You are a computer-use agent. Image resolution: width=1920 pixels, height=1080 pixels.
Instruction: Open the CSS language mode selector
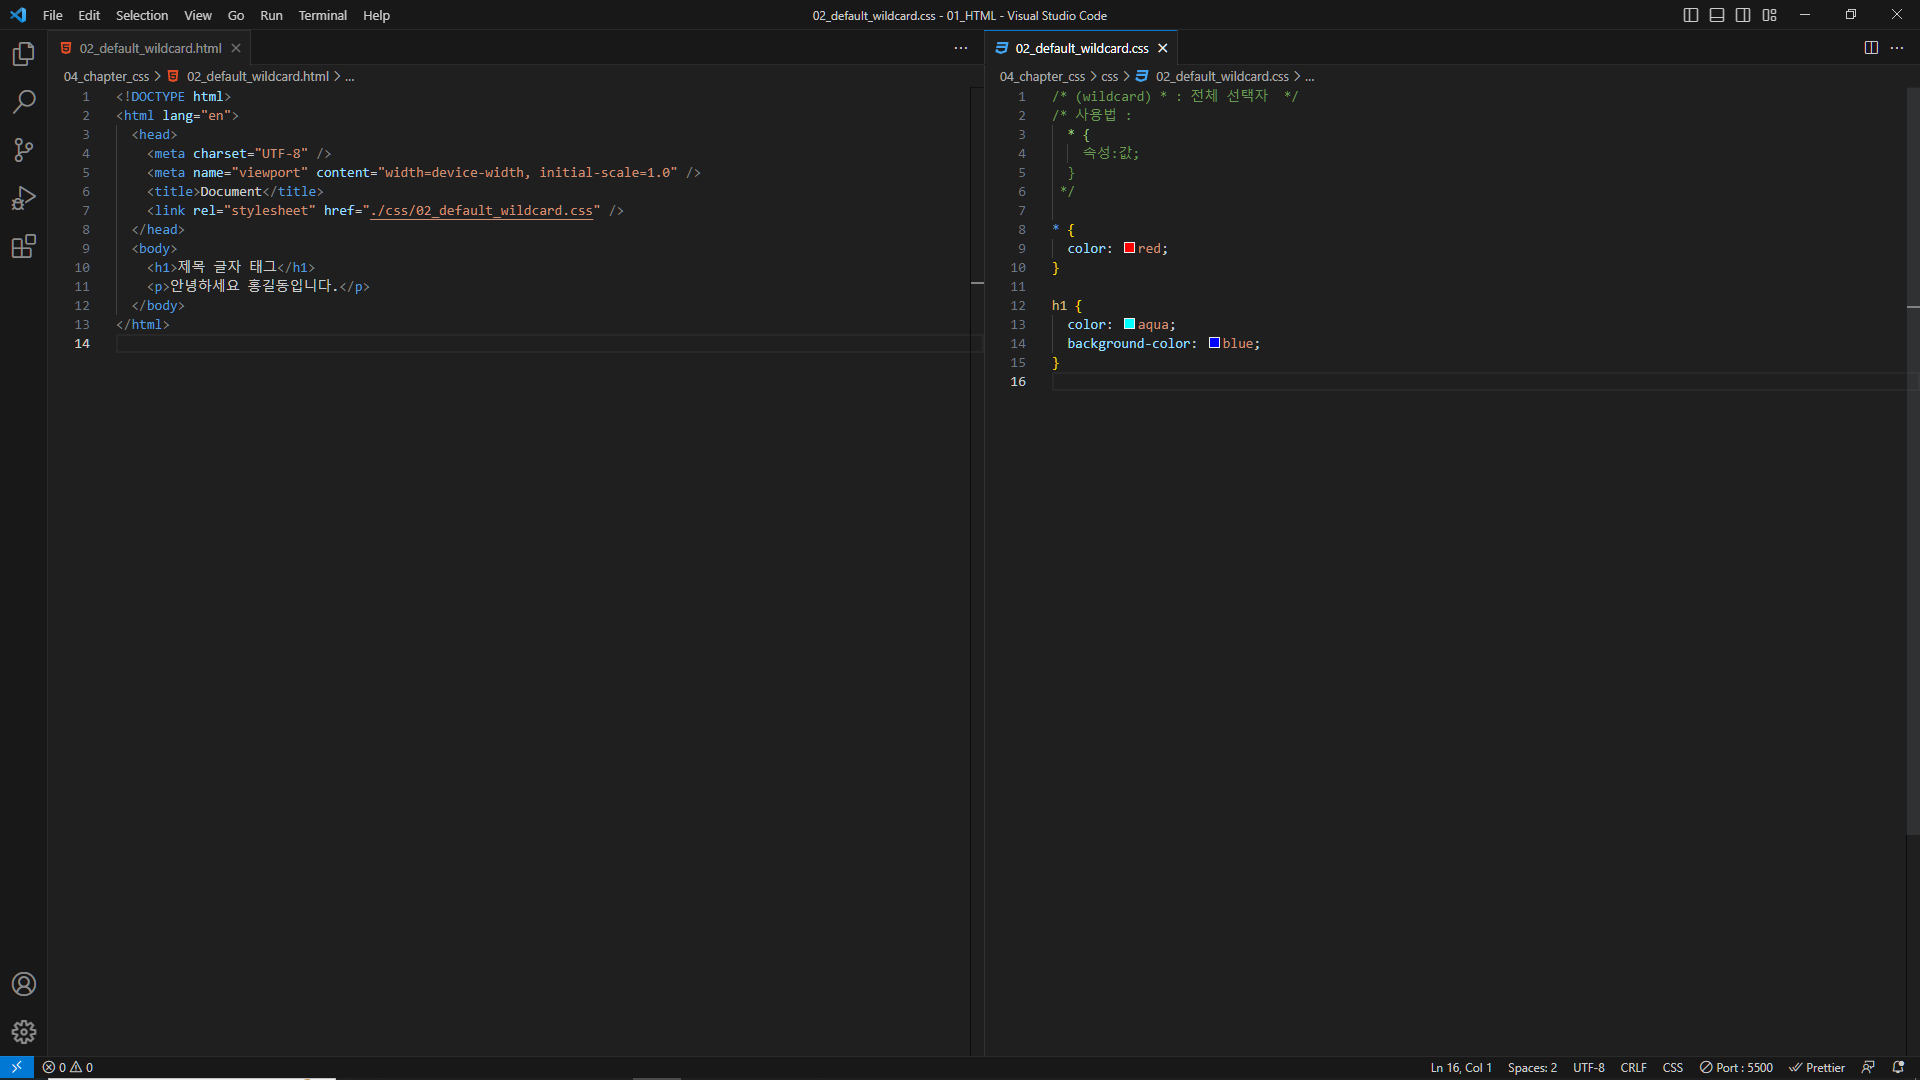[x=1672, y=1067]
